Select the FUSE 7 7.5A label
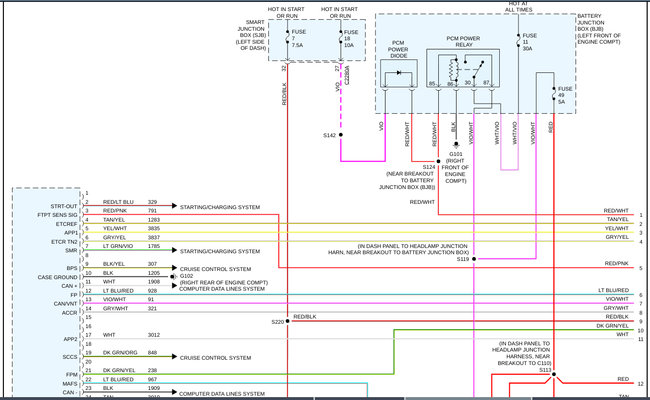Screen dimensions: 650x400 [298, 38]
